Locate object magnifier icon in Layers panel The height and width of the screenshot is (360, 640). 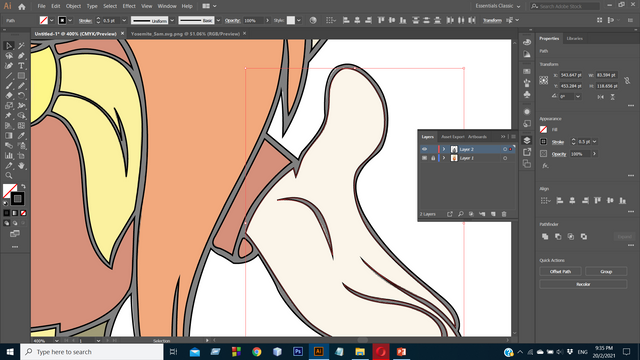460,214
